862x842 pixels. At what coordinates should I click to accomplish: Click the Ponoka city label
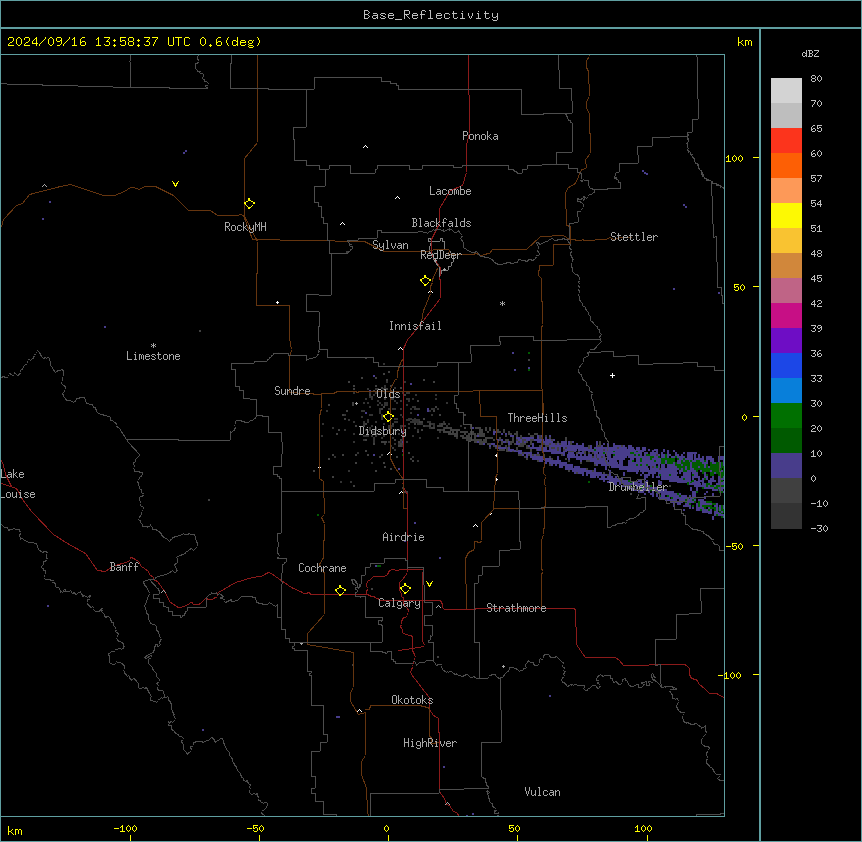480,136
